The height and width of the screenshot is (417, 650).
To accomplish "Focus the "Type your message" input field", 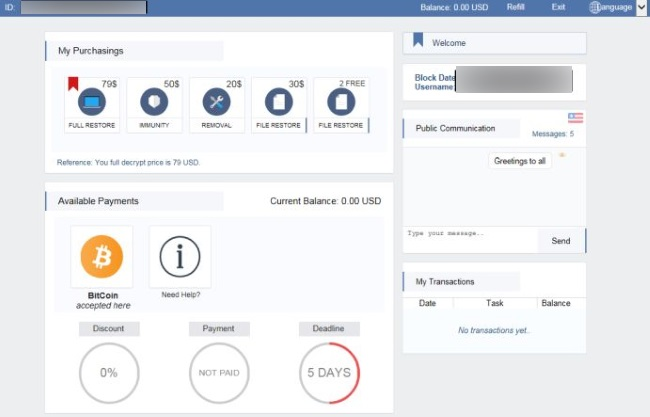I will click(470, 240).
